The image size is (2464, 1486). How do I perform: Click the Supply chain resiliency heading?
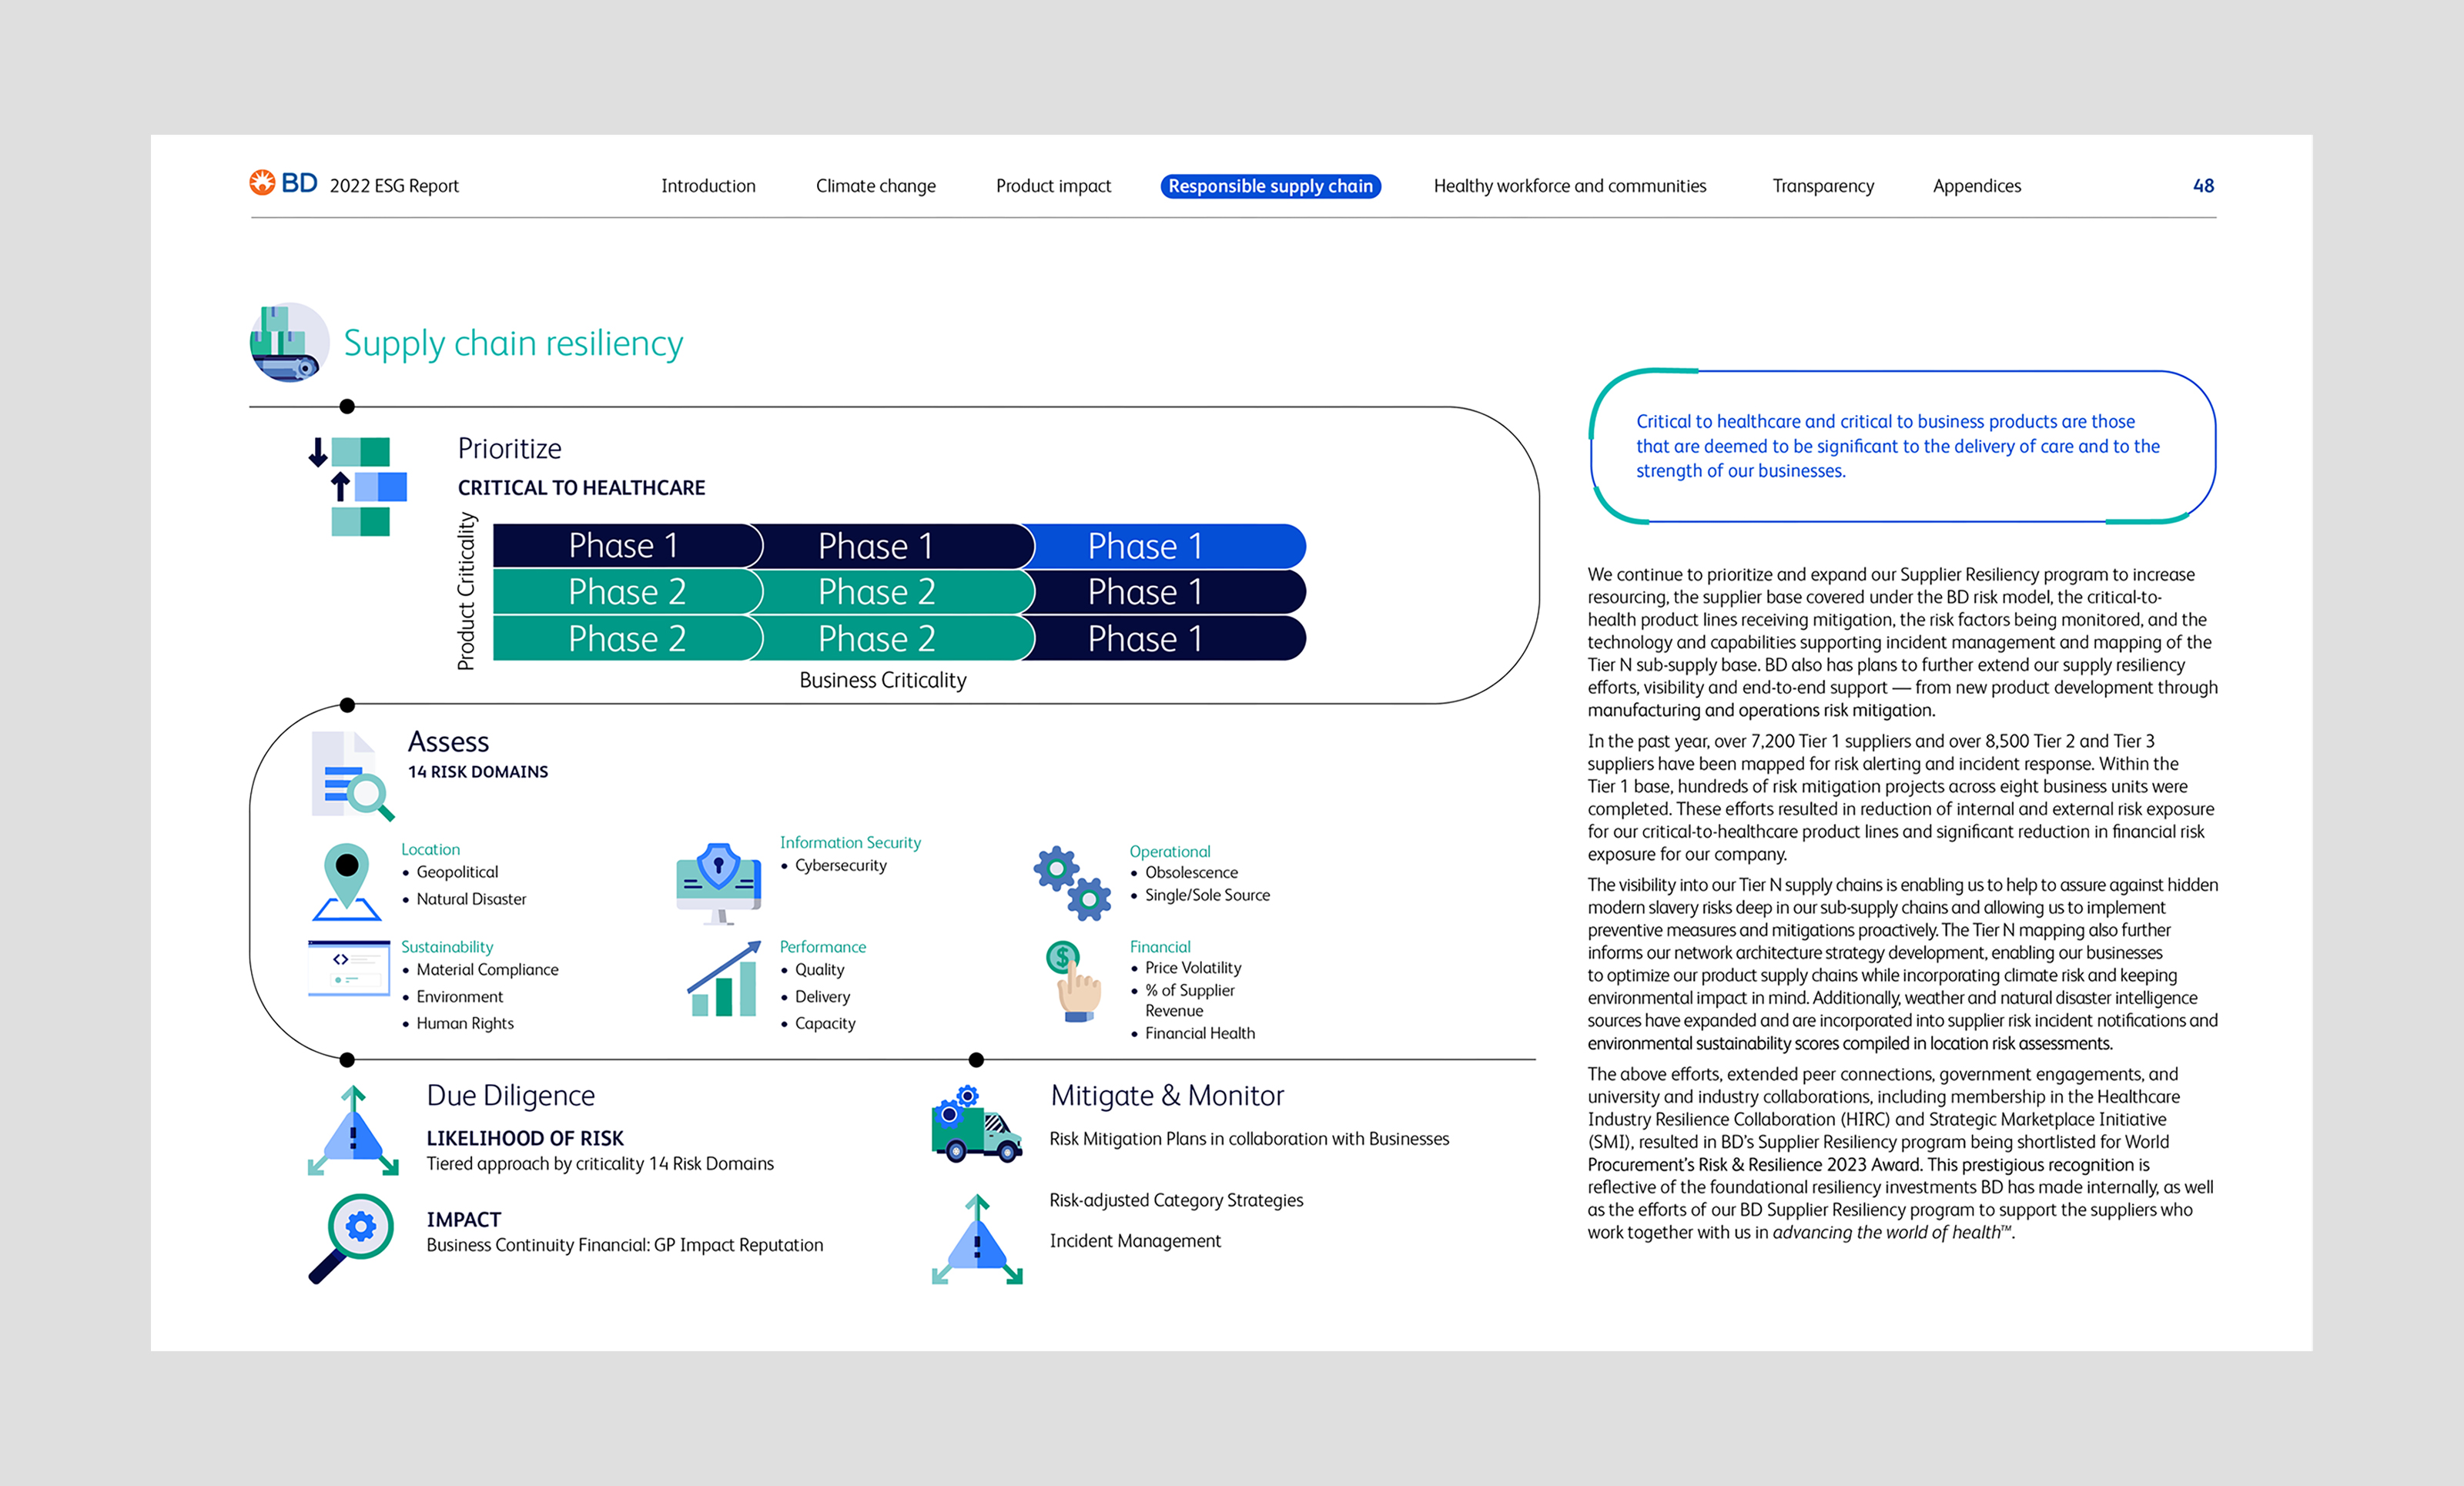[x=513, y=343]
